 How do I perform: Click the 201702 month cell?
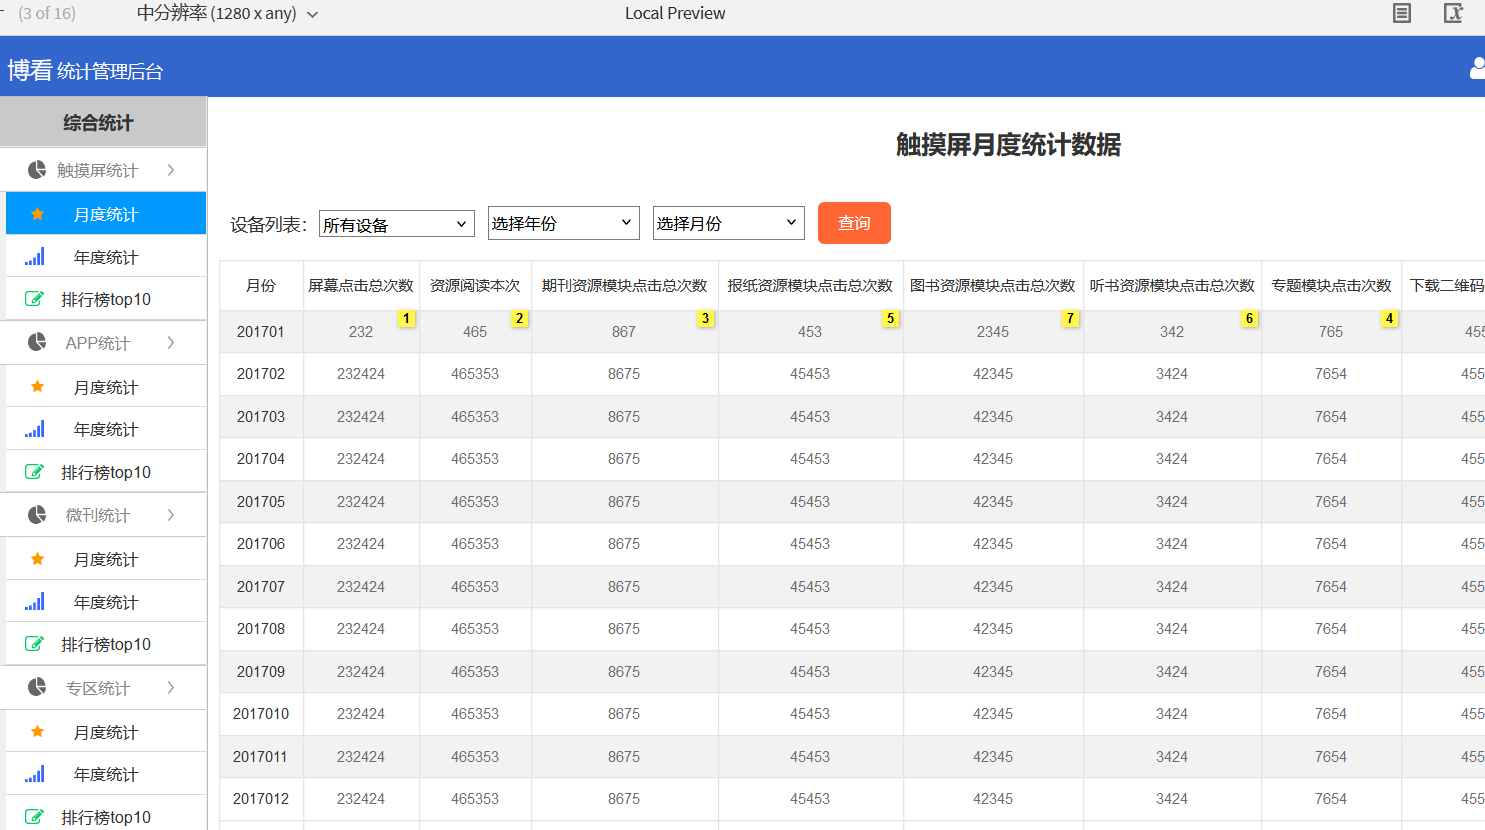[x=261, y=374]
